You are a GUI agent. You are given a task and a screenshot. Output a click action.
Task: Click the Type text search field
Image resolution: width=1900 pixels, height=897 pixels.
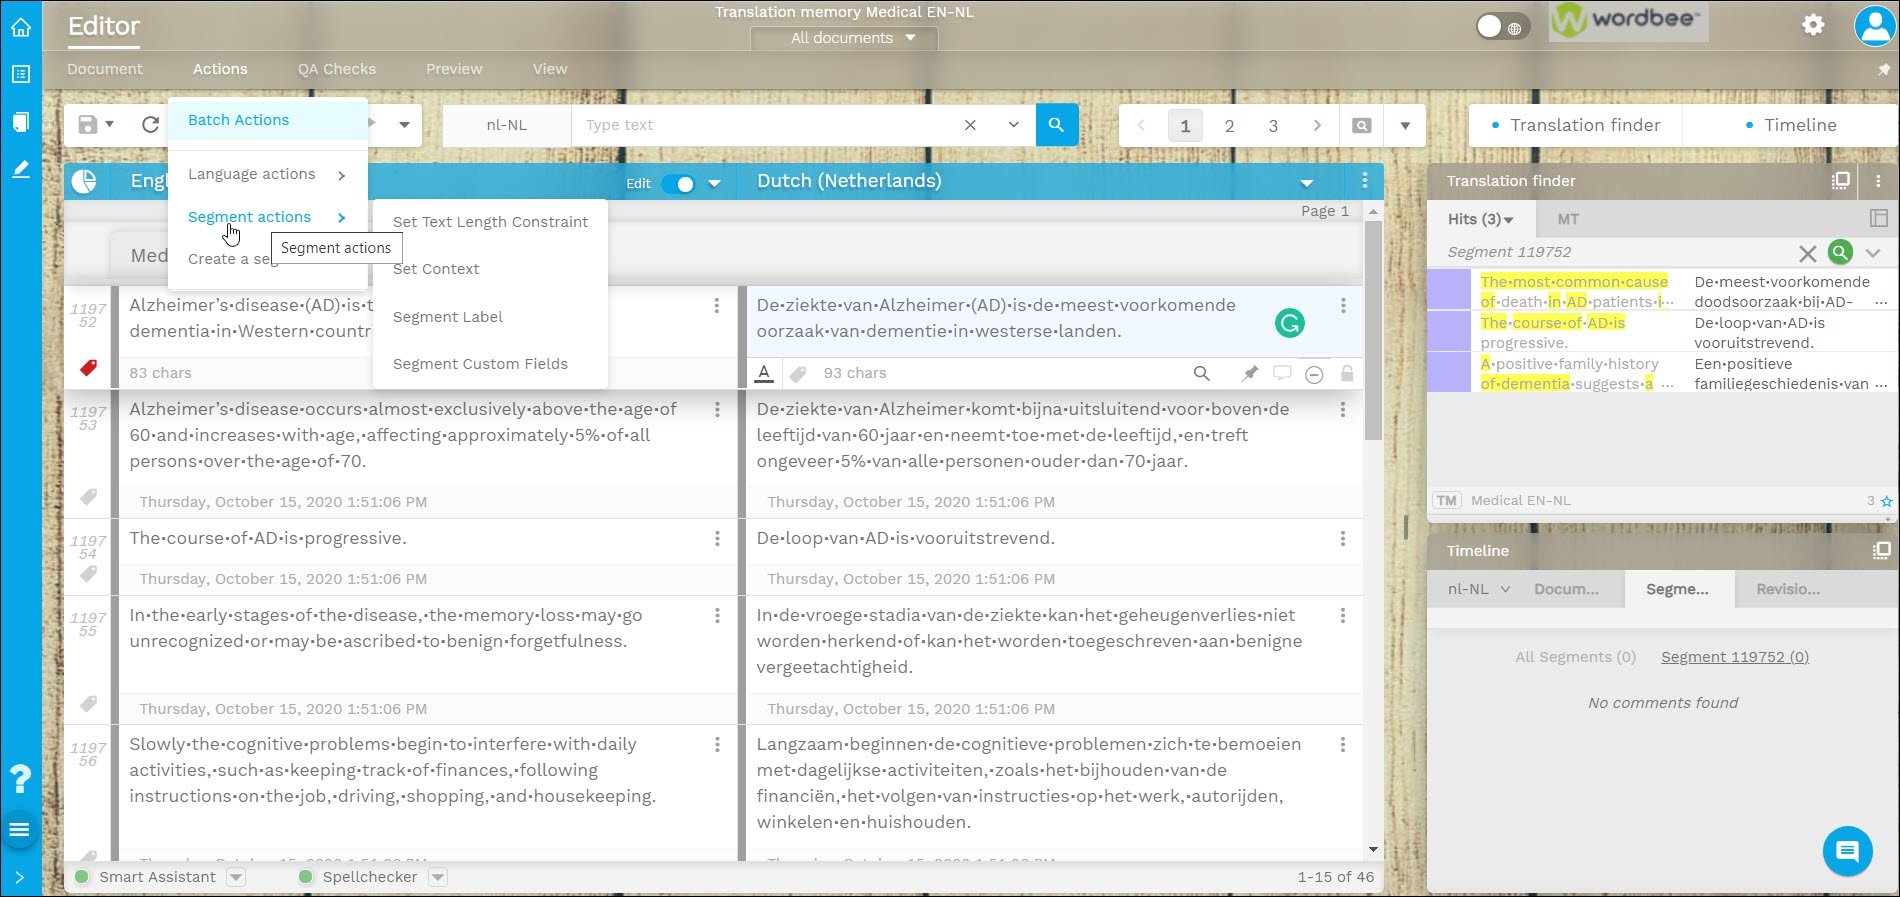coord(765,125)
